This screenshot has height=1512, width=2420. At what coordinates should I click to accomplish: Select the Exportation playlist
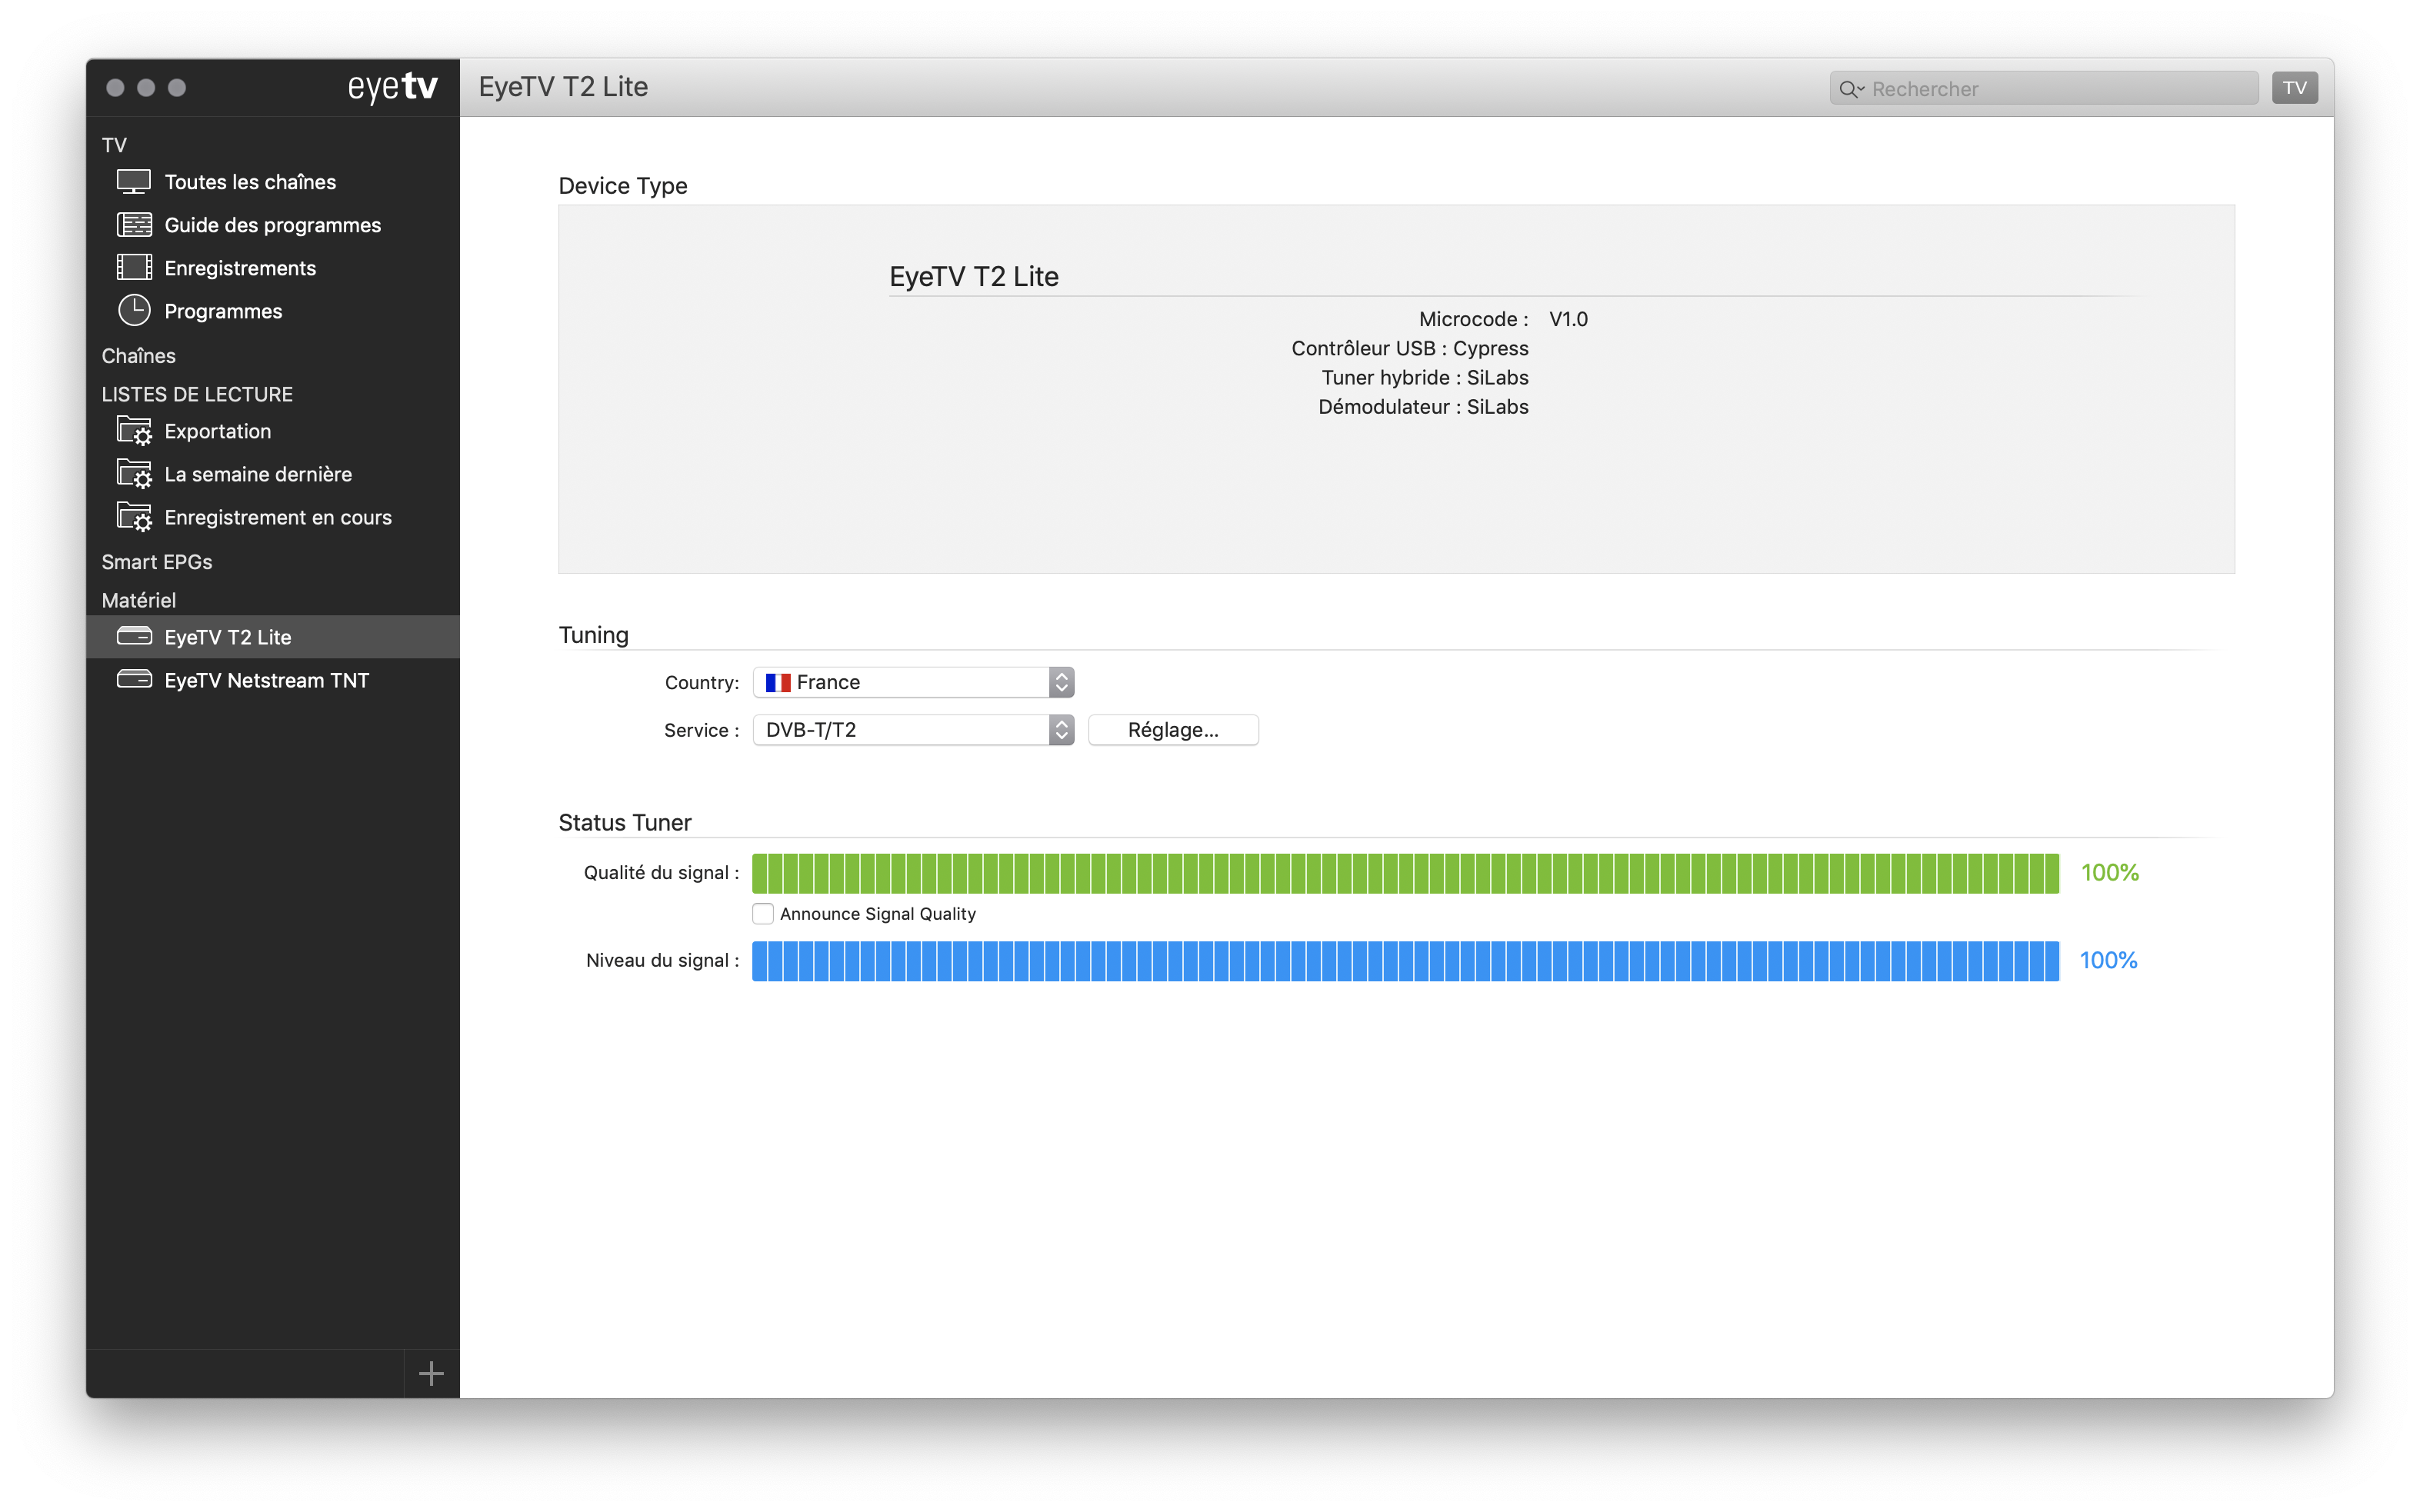[x=272, y=431]
